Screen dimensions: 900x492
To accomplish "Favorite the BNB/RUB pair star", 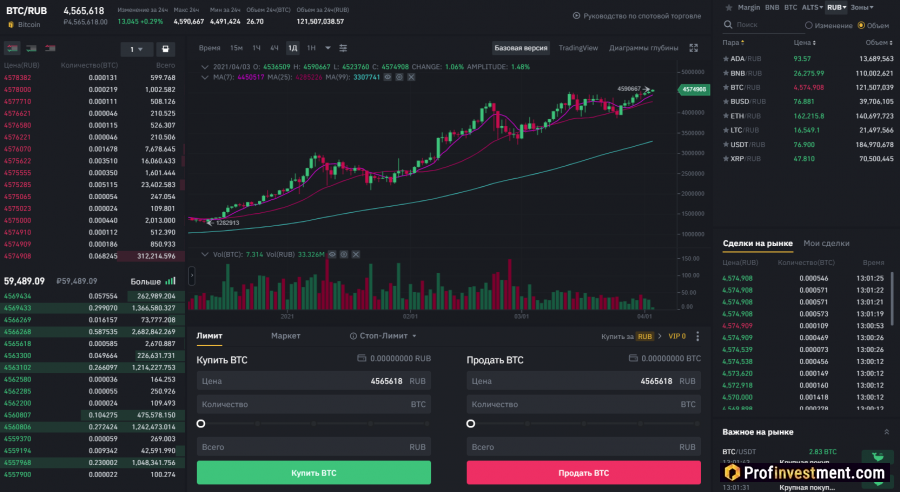I will (x=726, y=73).
